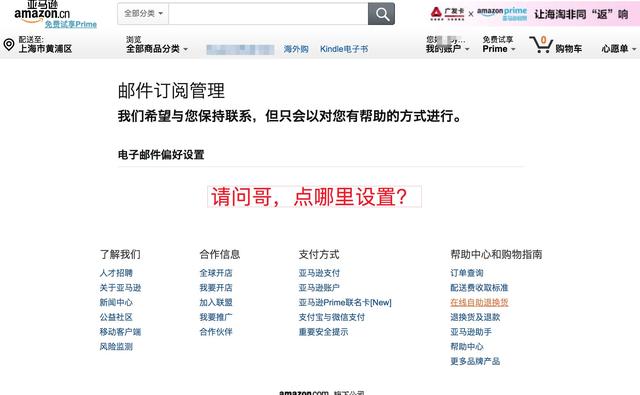Click the 免费试享Prime link under logo
This screenshot has height=395, width=640.
71,24
